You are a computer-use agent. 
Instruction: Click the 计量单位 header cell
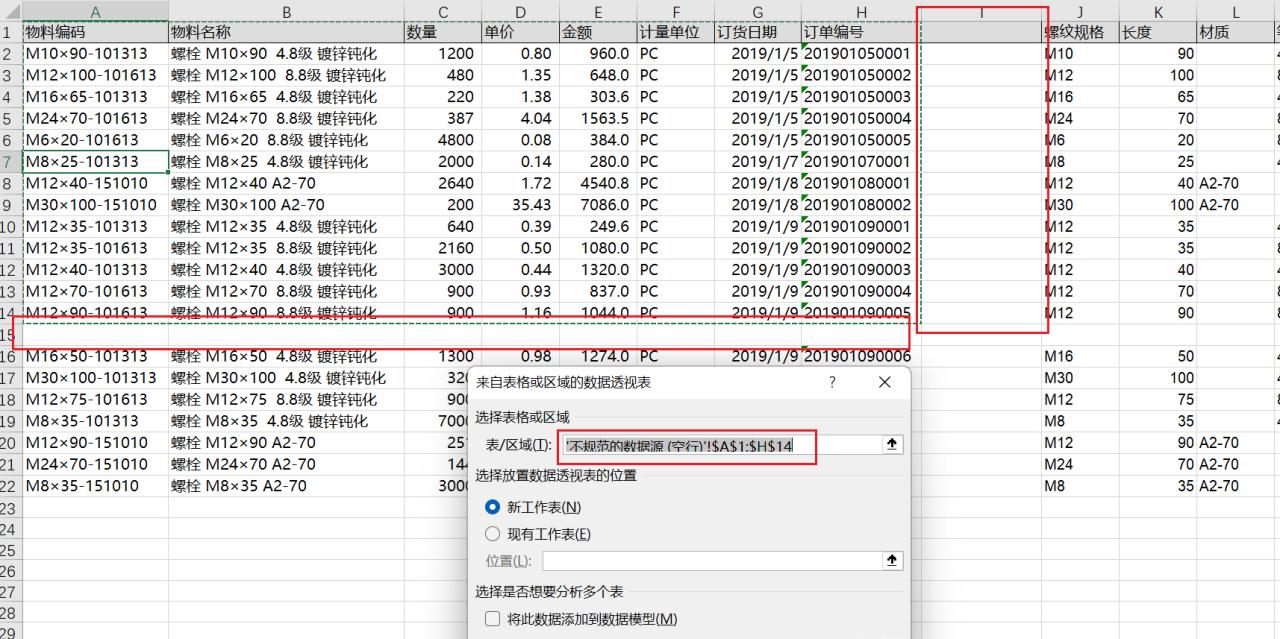pos(675,32)
